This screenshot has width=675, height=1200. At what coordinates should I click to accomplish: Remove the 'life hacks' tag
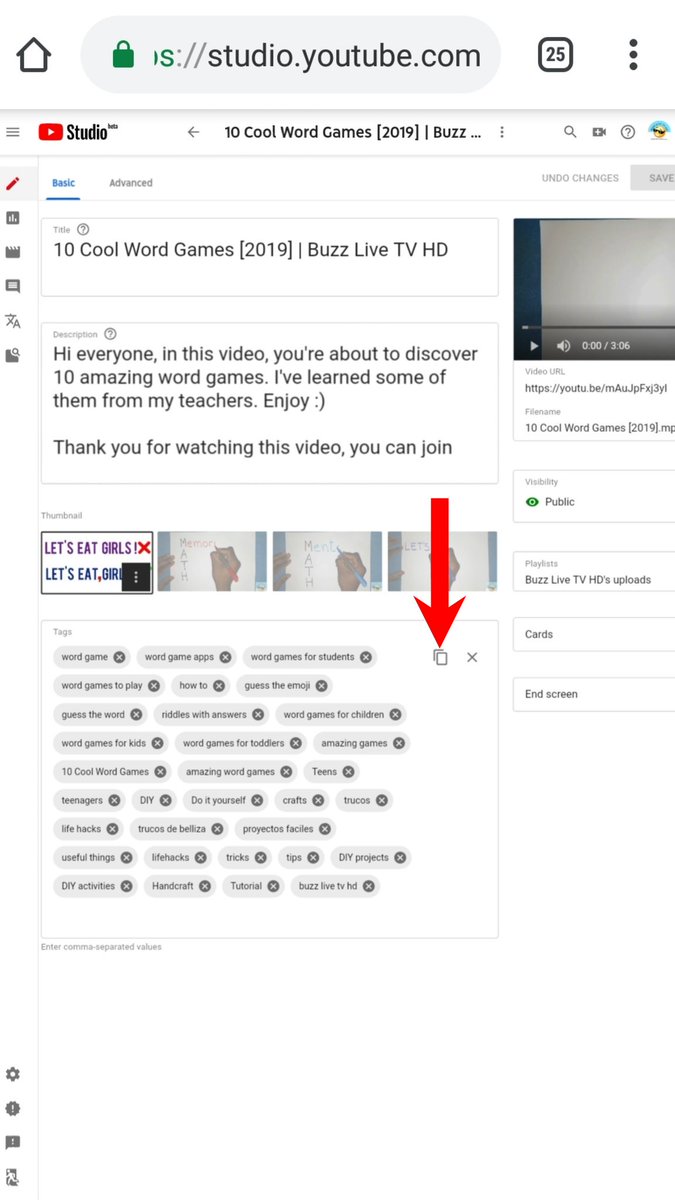coord(112,829)
